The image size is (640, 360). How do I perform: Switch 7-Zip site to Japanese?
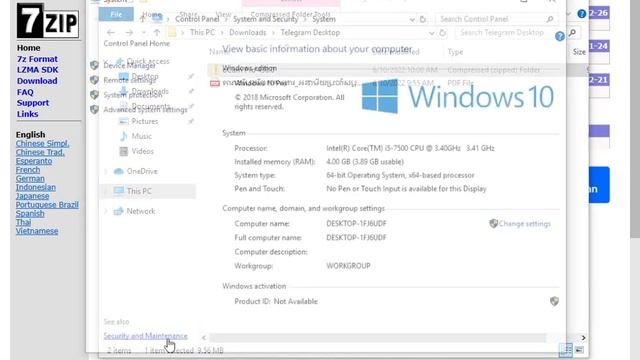click(32, 196)
